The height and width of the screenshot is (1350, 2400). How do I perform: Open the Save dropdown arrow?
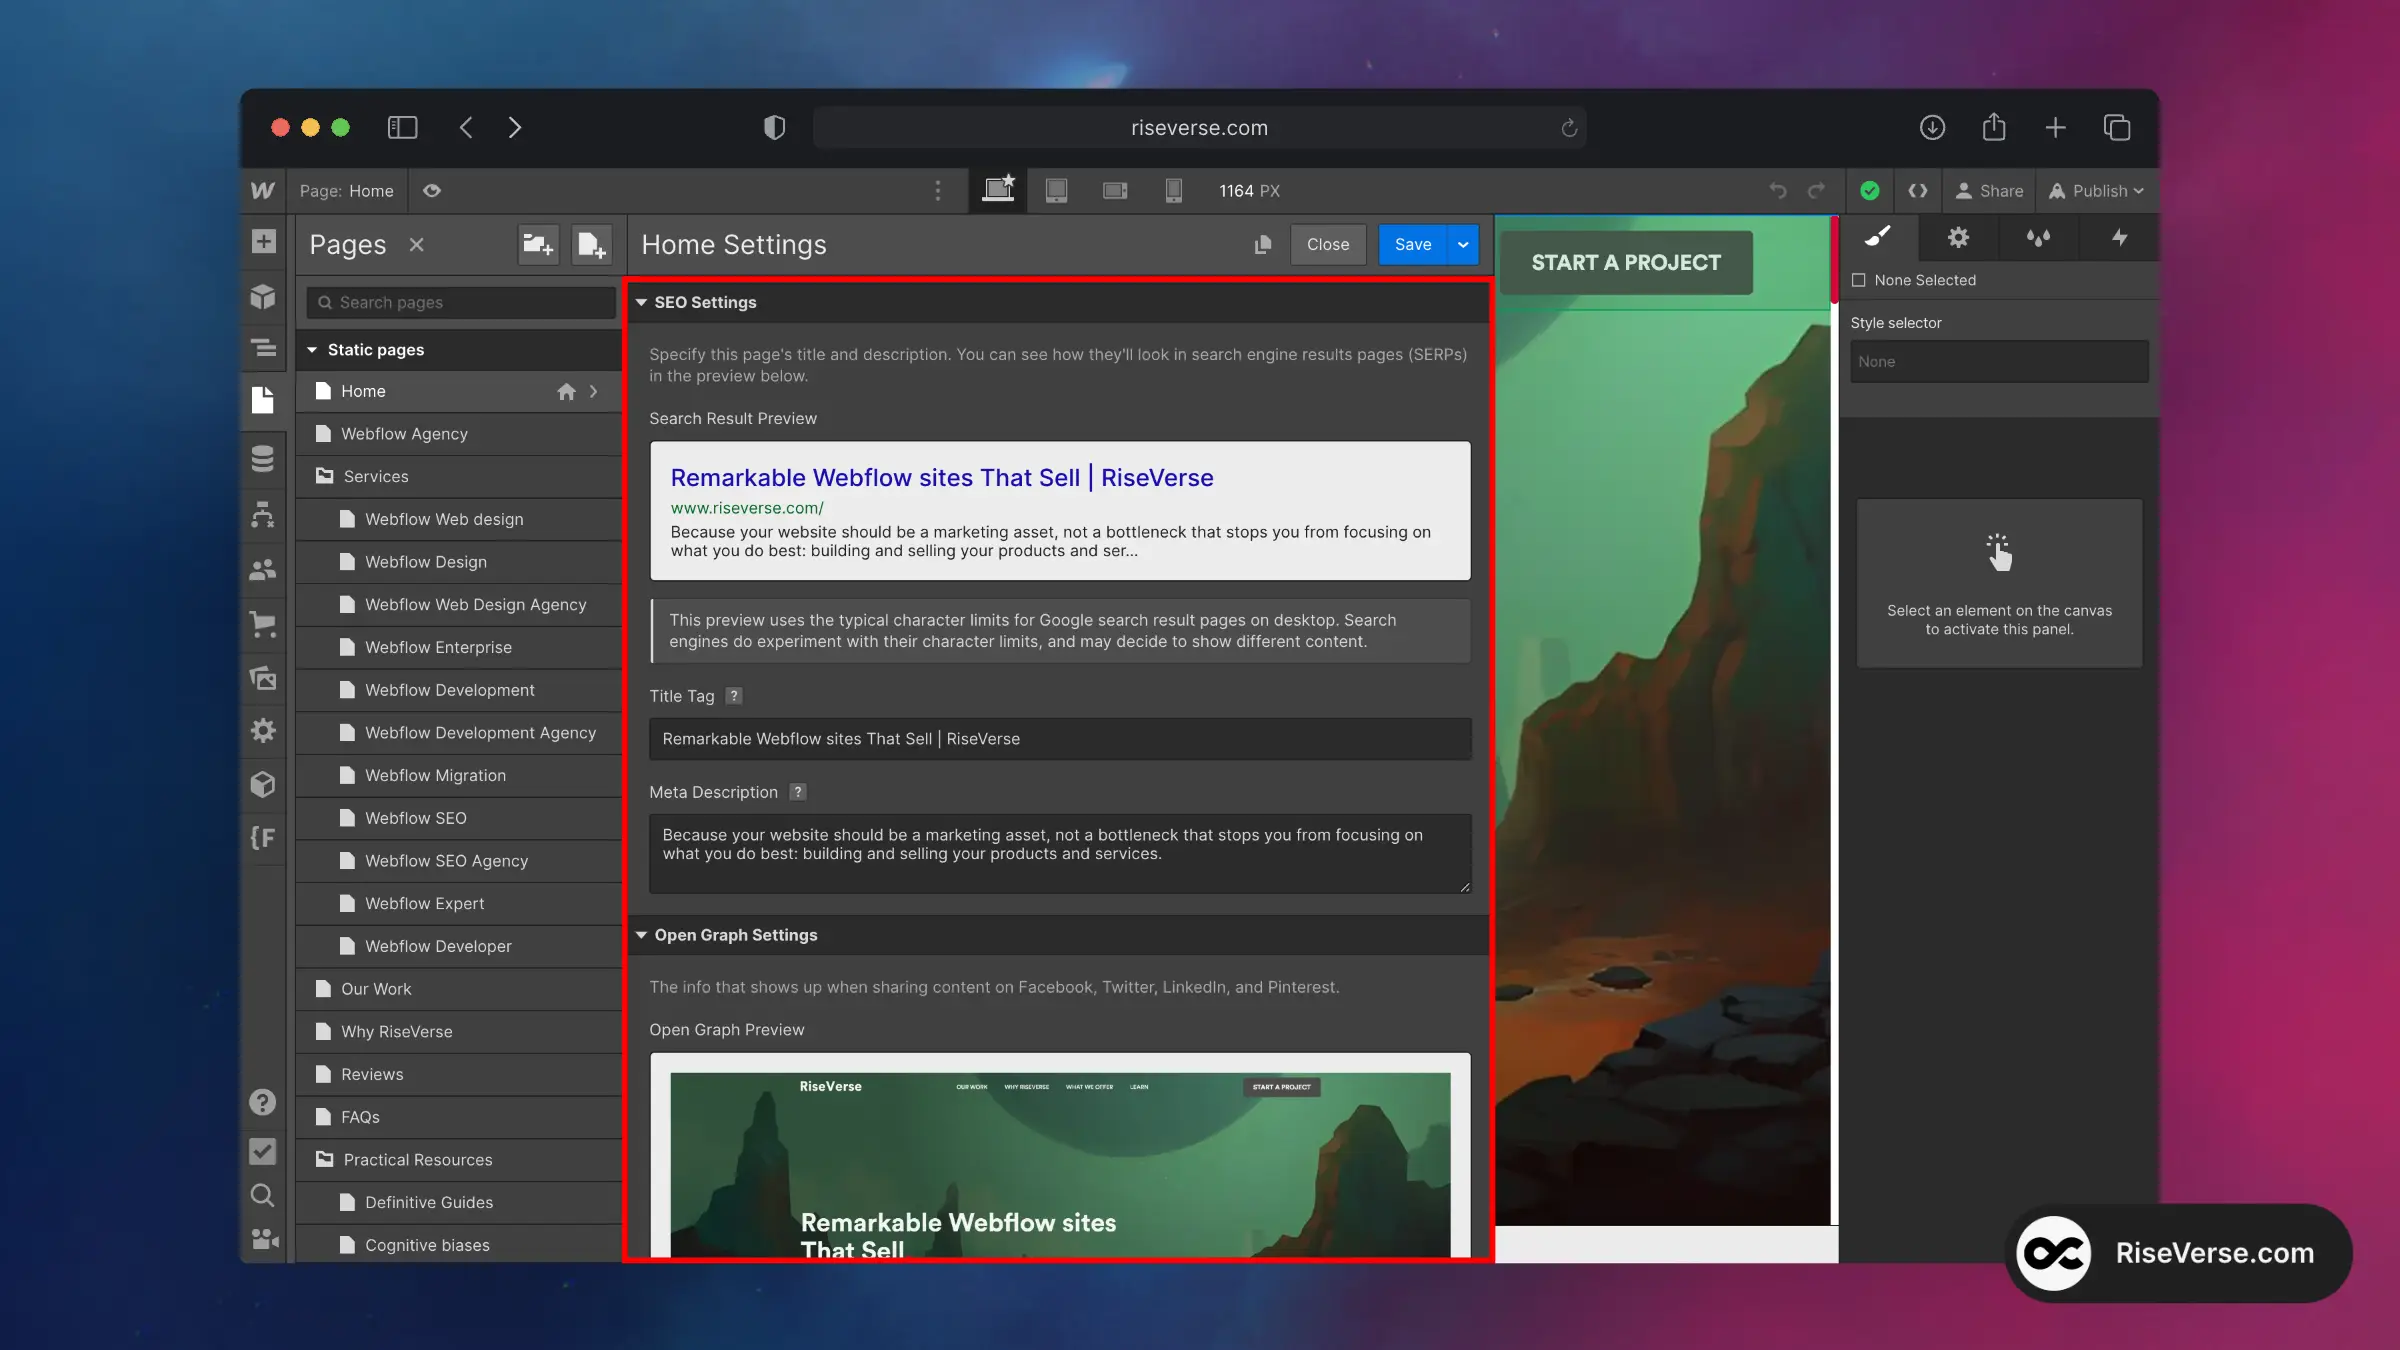pos(1463,244)
